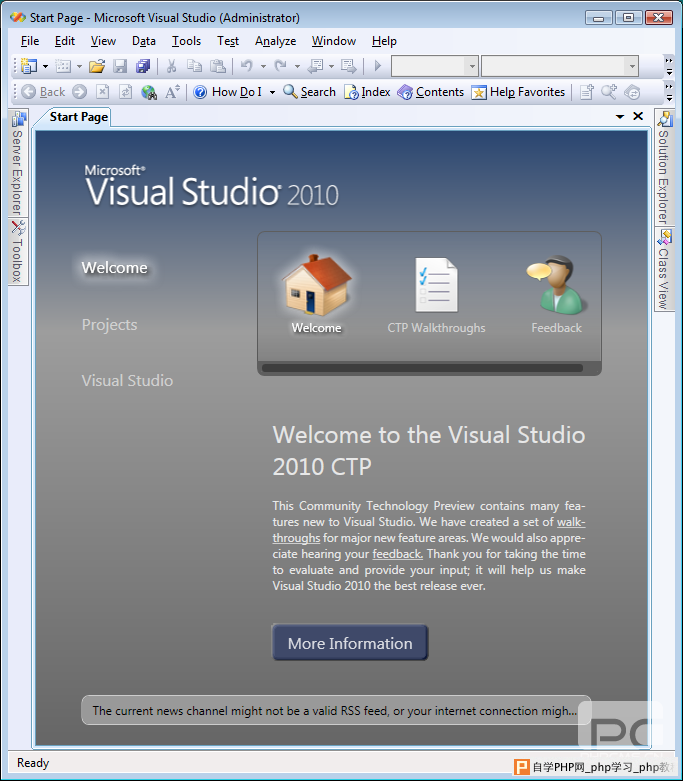Open the Navigate Backward dropdown arrow
683x781 pixels.
(x=331, y=66)
